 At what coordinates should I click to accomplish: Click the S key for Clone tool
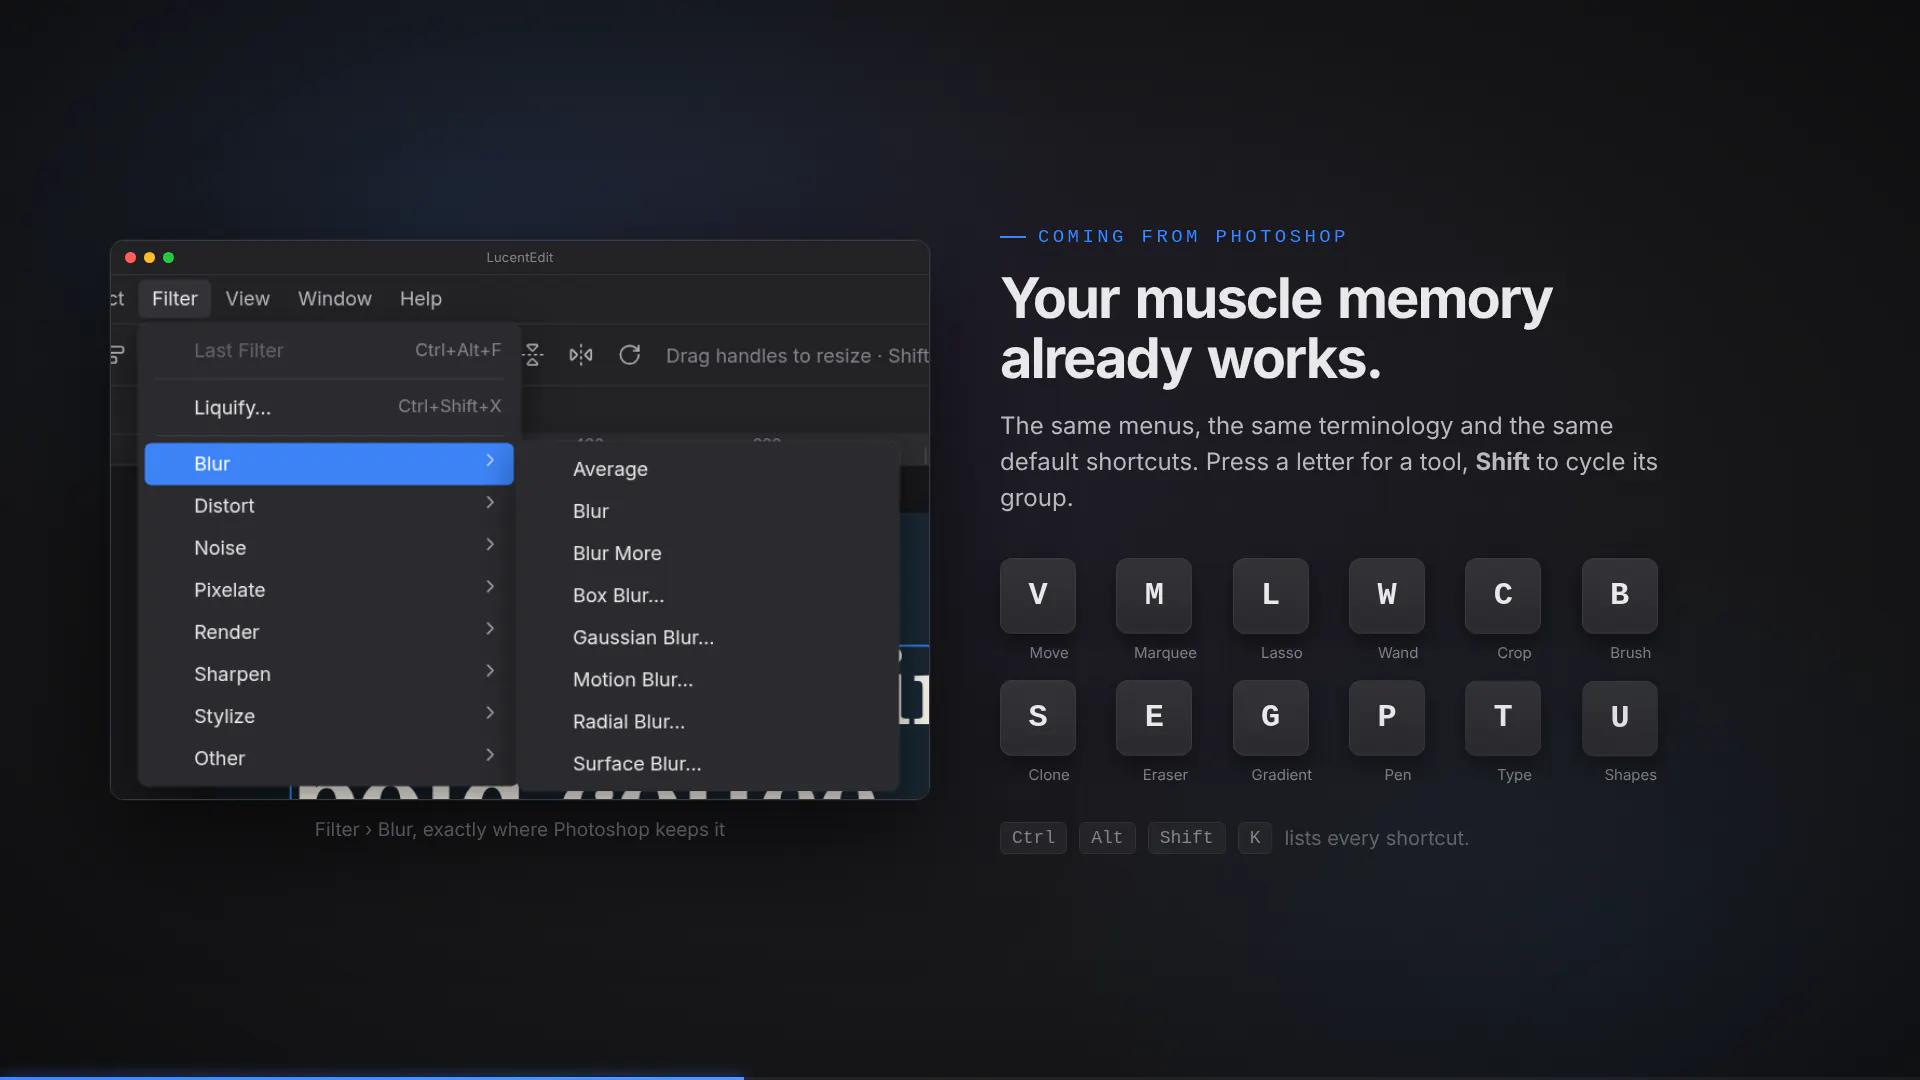point(1038,717)
